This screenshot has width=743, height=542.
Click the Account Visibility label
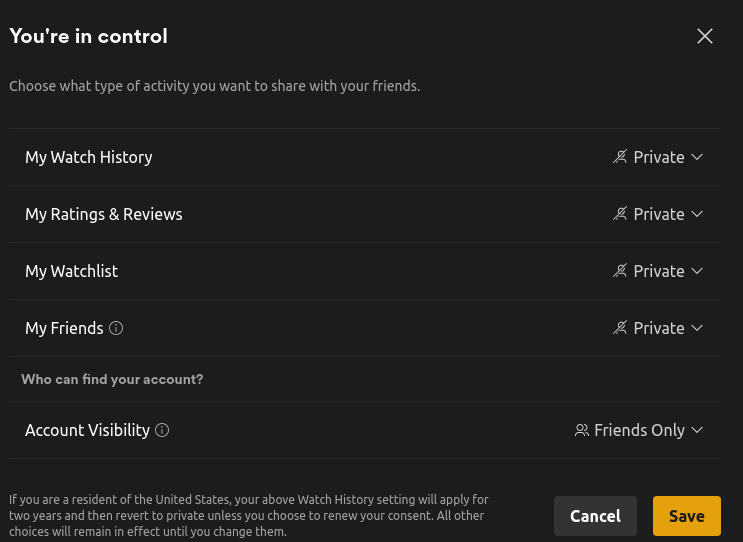[x=87, y=430]
